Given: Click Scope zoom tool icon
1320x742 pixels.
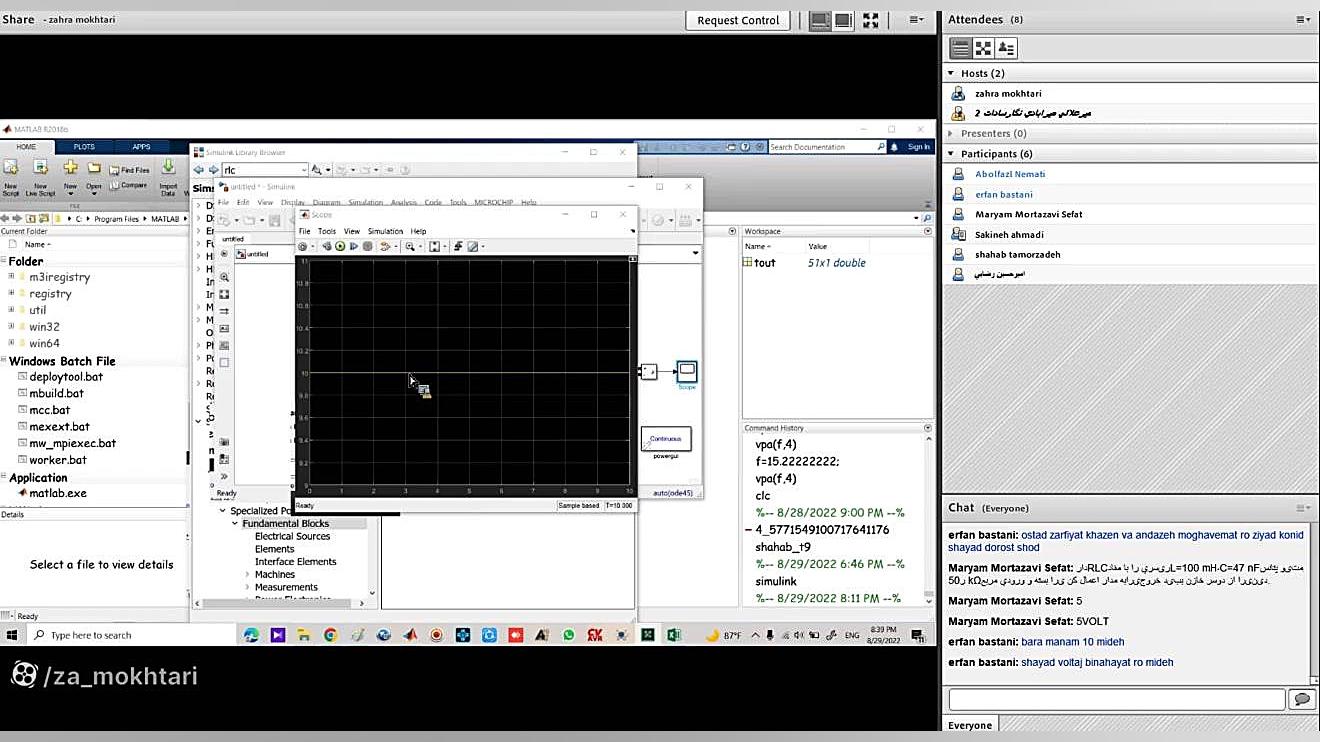Looking at the screenshot, I should (x=411, y=246).
